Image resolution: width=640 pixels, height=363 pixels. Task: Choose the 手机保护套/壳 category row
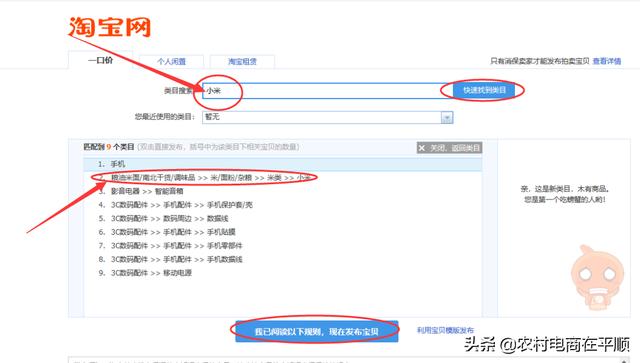pyautogui.click(x=282, y=205)
